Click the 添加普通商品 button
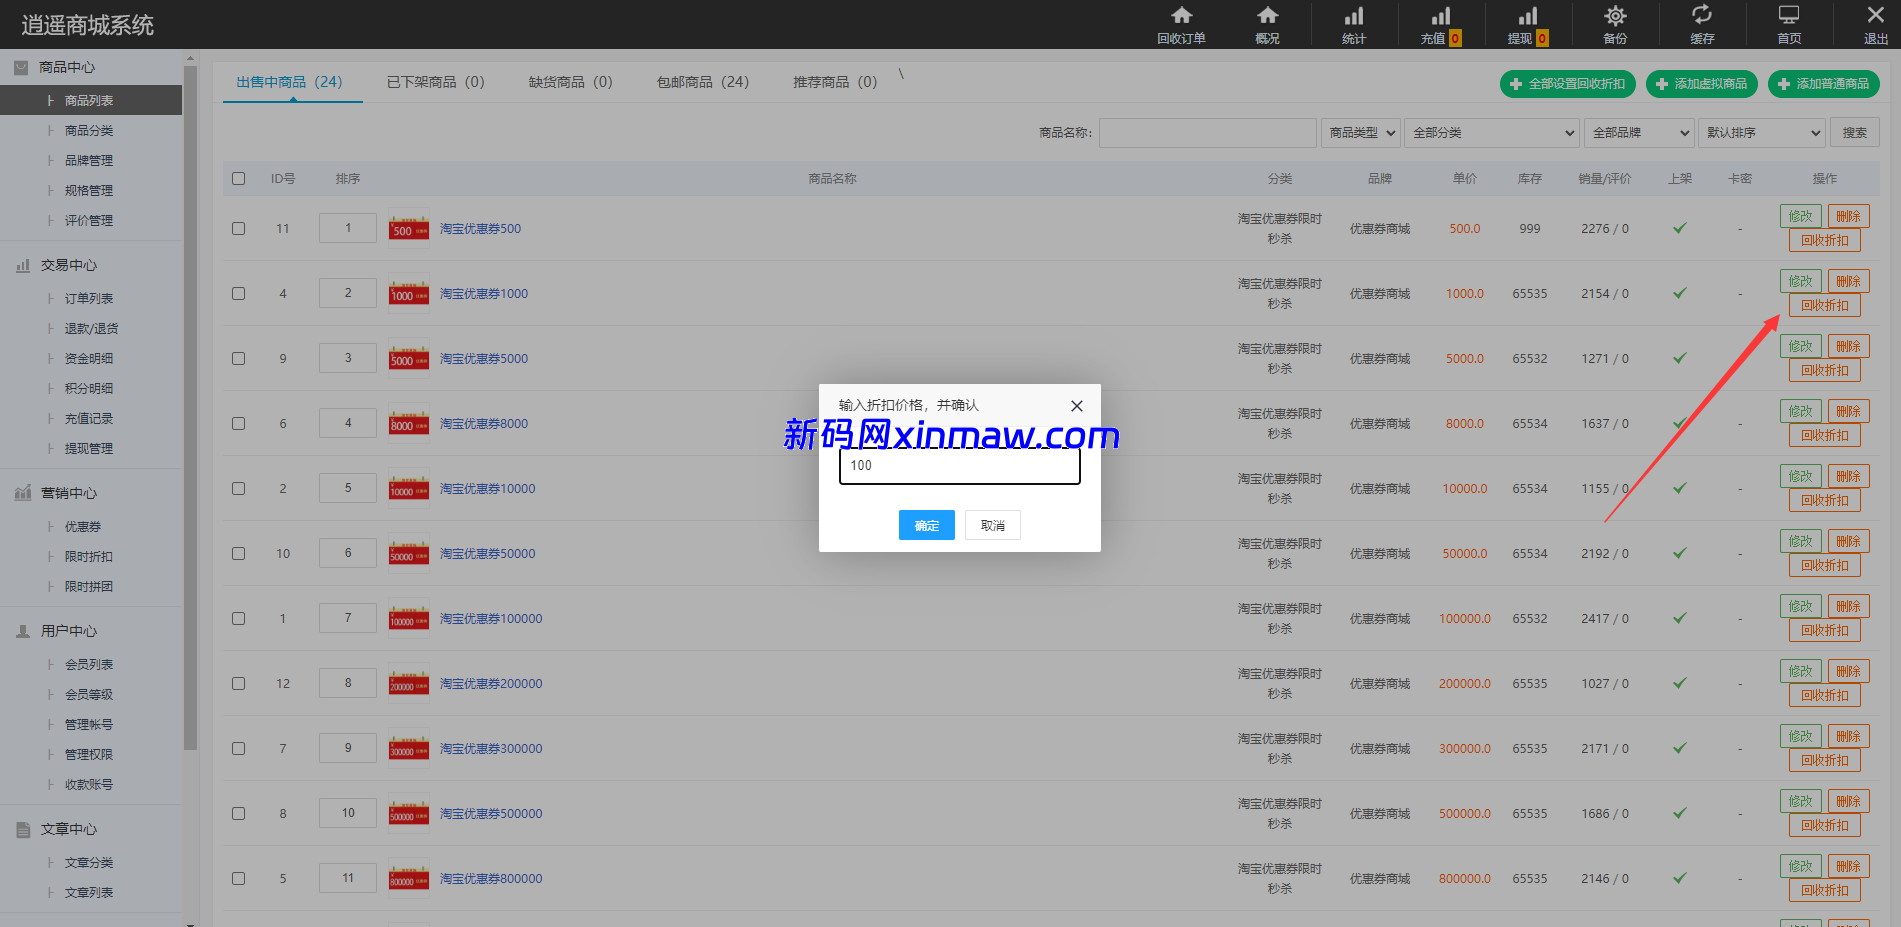Screen dimensions: 1901x927 click(x=1823, y=84)
